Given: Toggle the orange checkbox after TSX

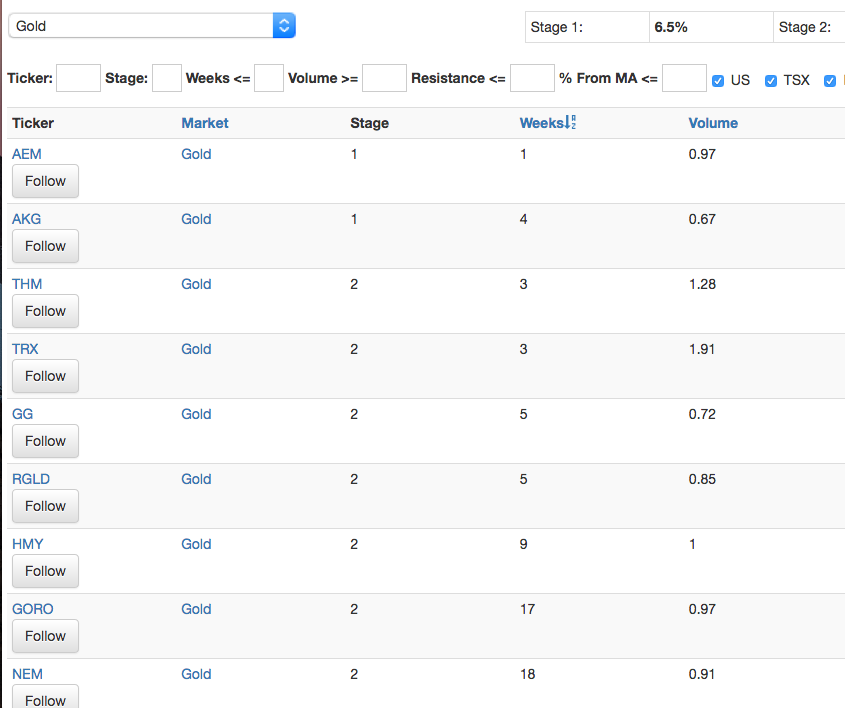Looking at the screenshot, I should [830, 80].
